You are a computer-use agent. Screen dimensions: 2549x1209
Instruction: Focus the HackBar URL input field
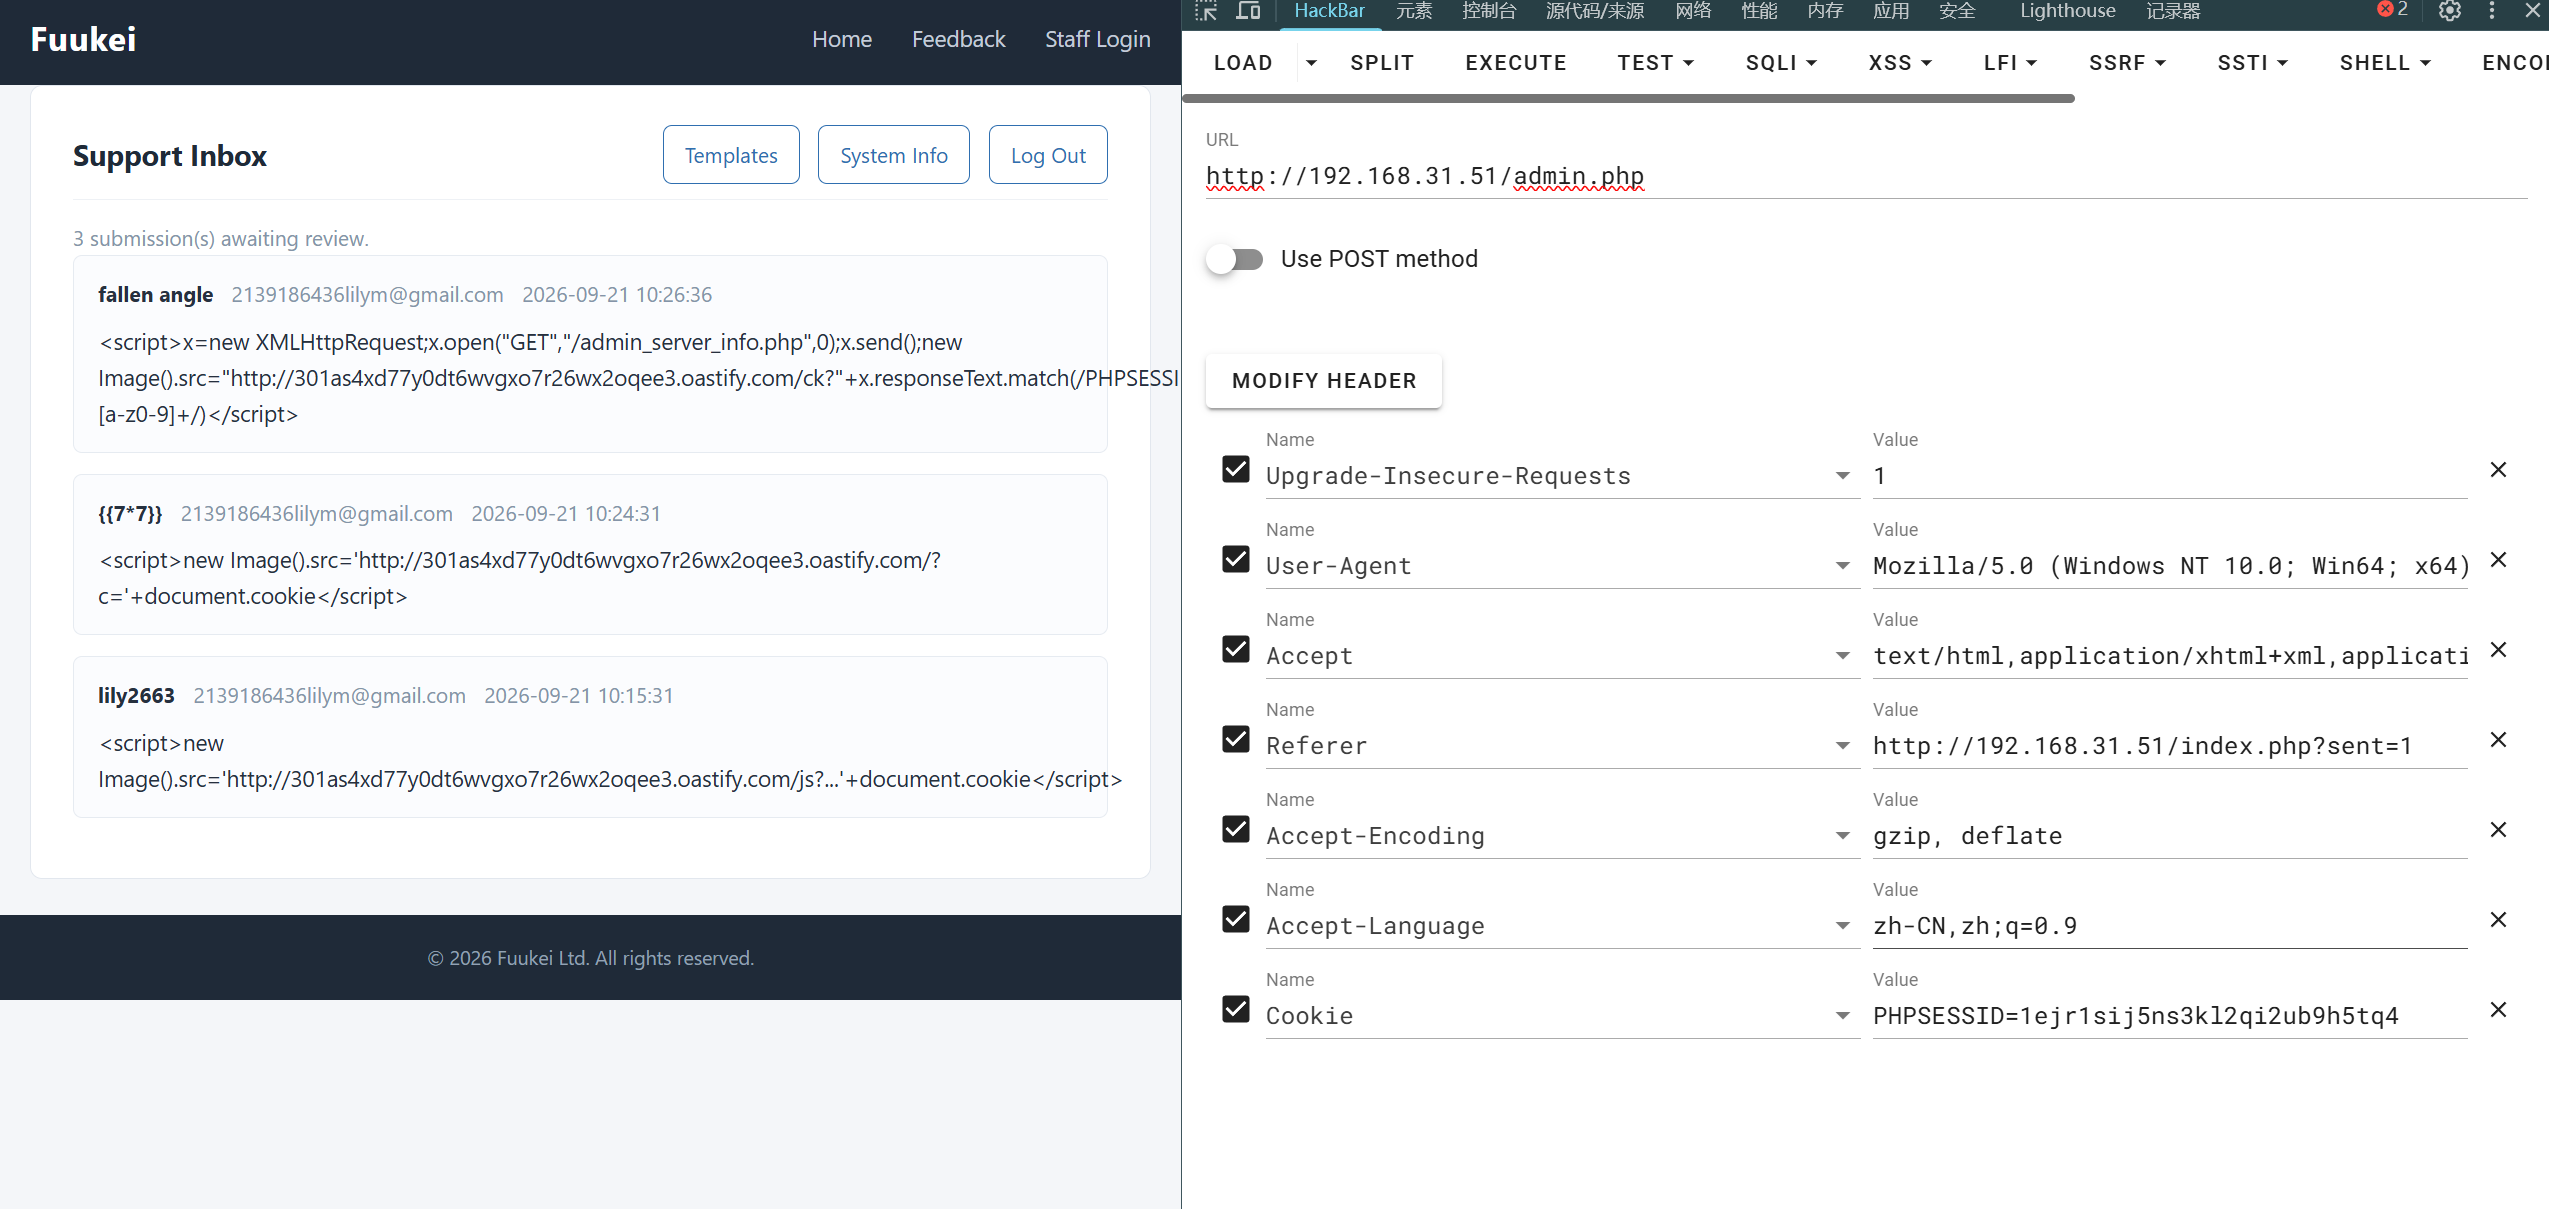1866,177
